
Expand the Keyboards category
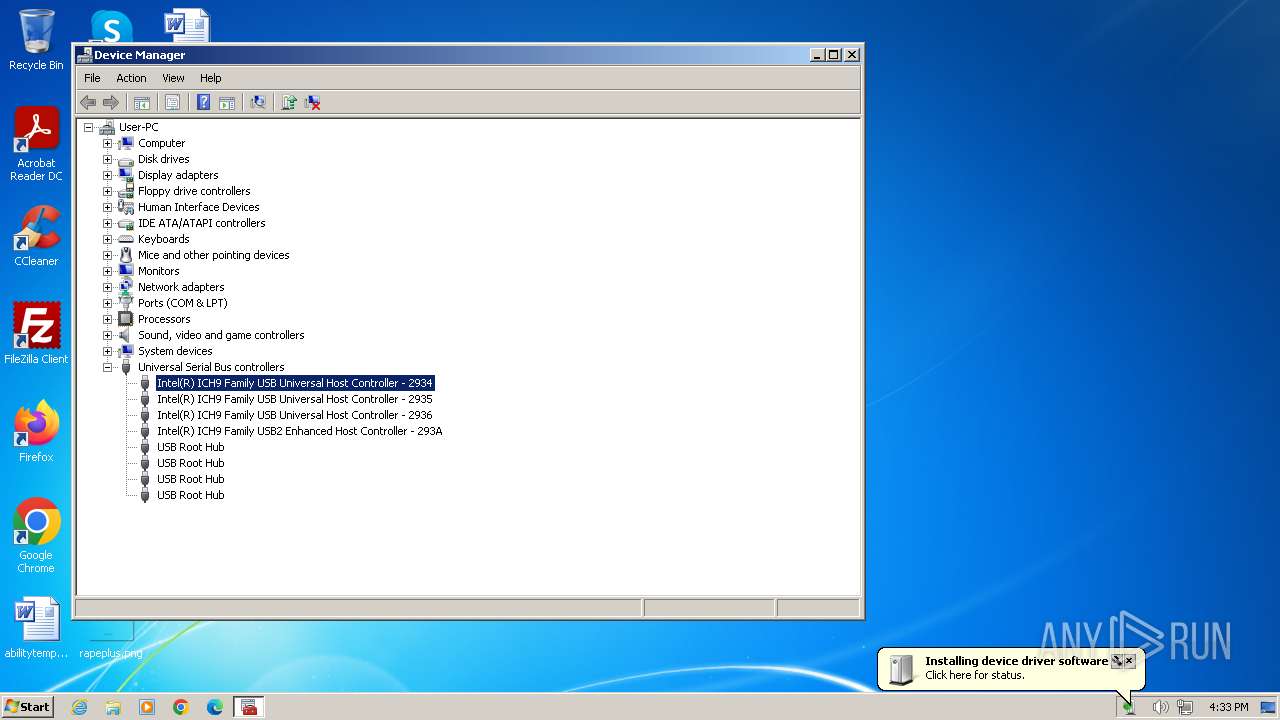[107, 239]
